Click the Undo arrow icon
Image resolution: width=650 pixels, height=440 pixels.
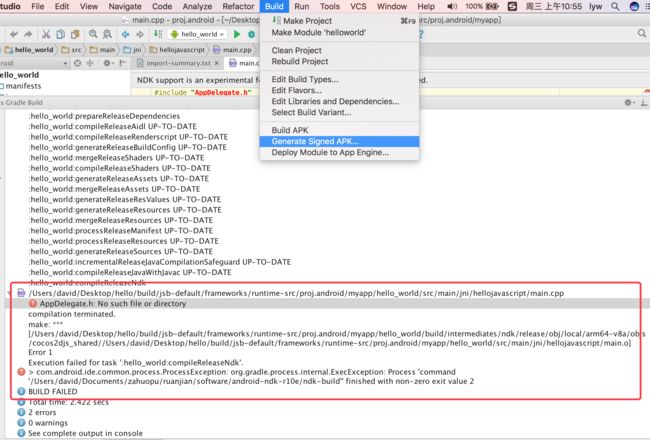[x=14, y=34]
